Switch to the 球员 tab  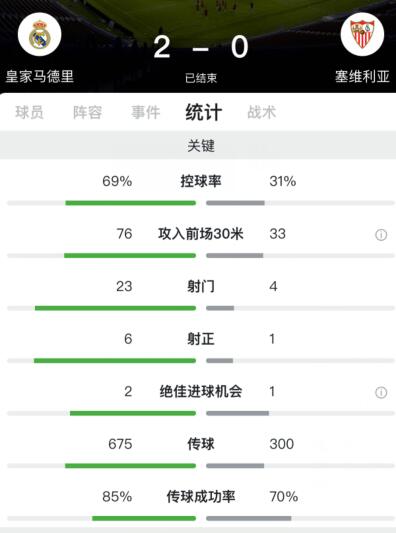pyautogui.click(x=29, y=112)
